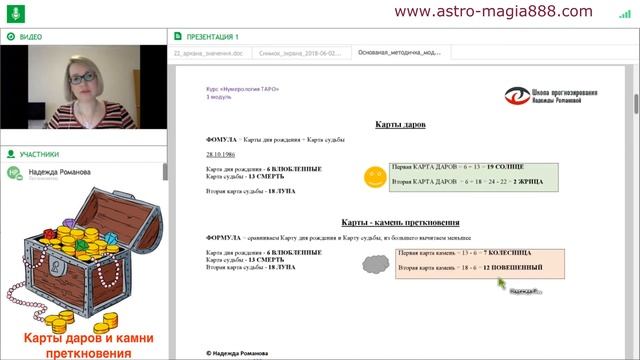Click the presentation's vertical scrollbar thumb

click(636, 104)
